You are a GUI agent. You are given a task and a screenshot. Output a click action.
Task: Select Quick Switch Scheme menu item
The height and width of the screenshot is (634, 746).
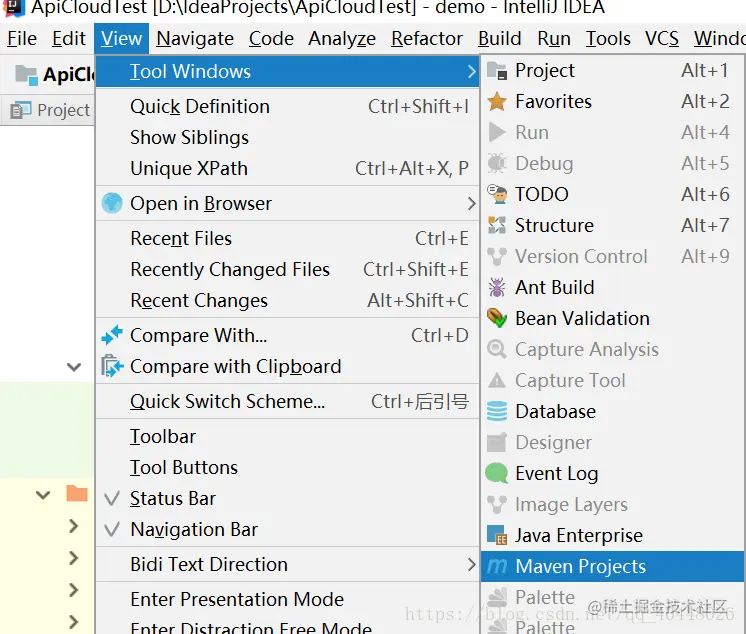tap(287, 401)
